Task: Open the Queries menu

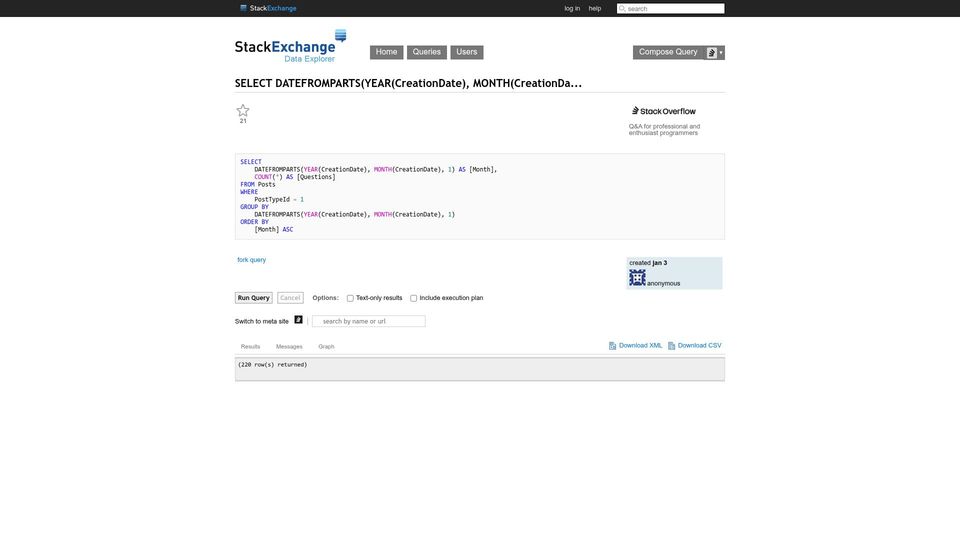Action: click(427, 52)
